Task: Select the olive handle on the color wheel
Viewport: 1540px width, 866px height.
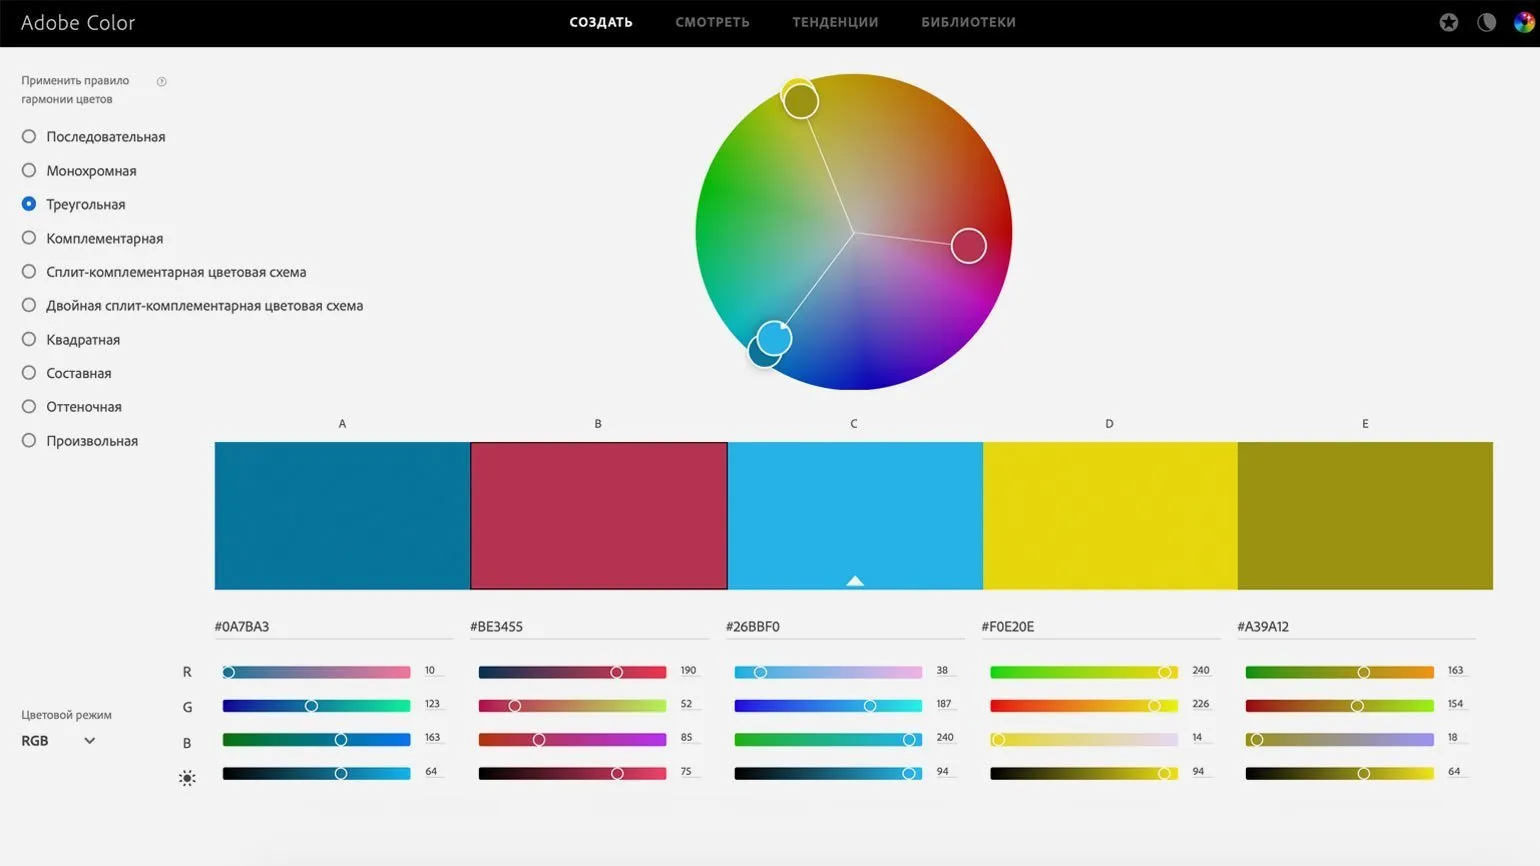Action: [x=801, y=102]
